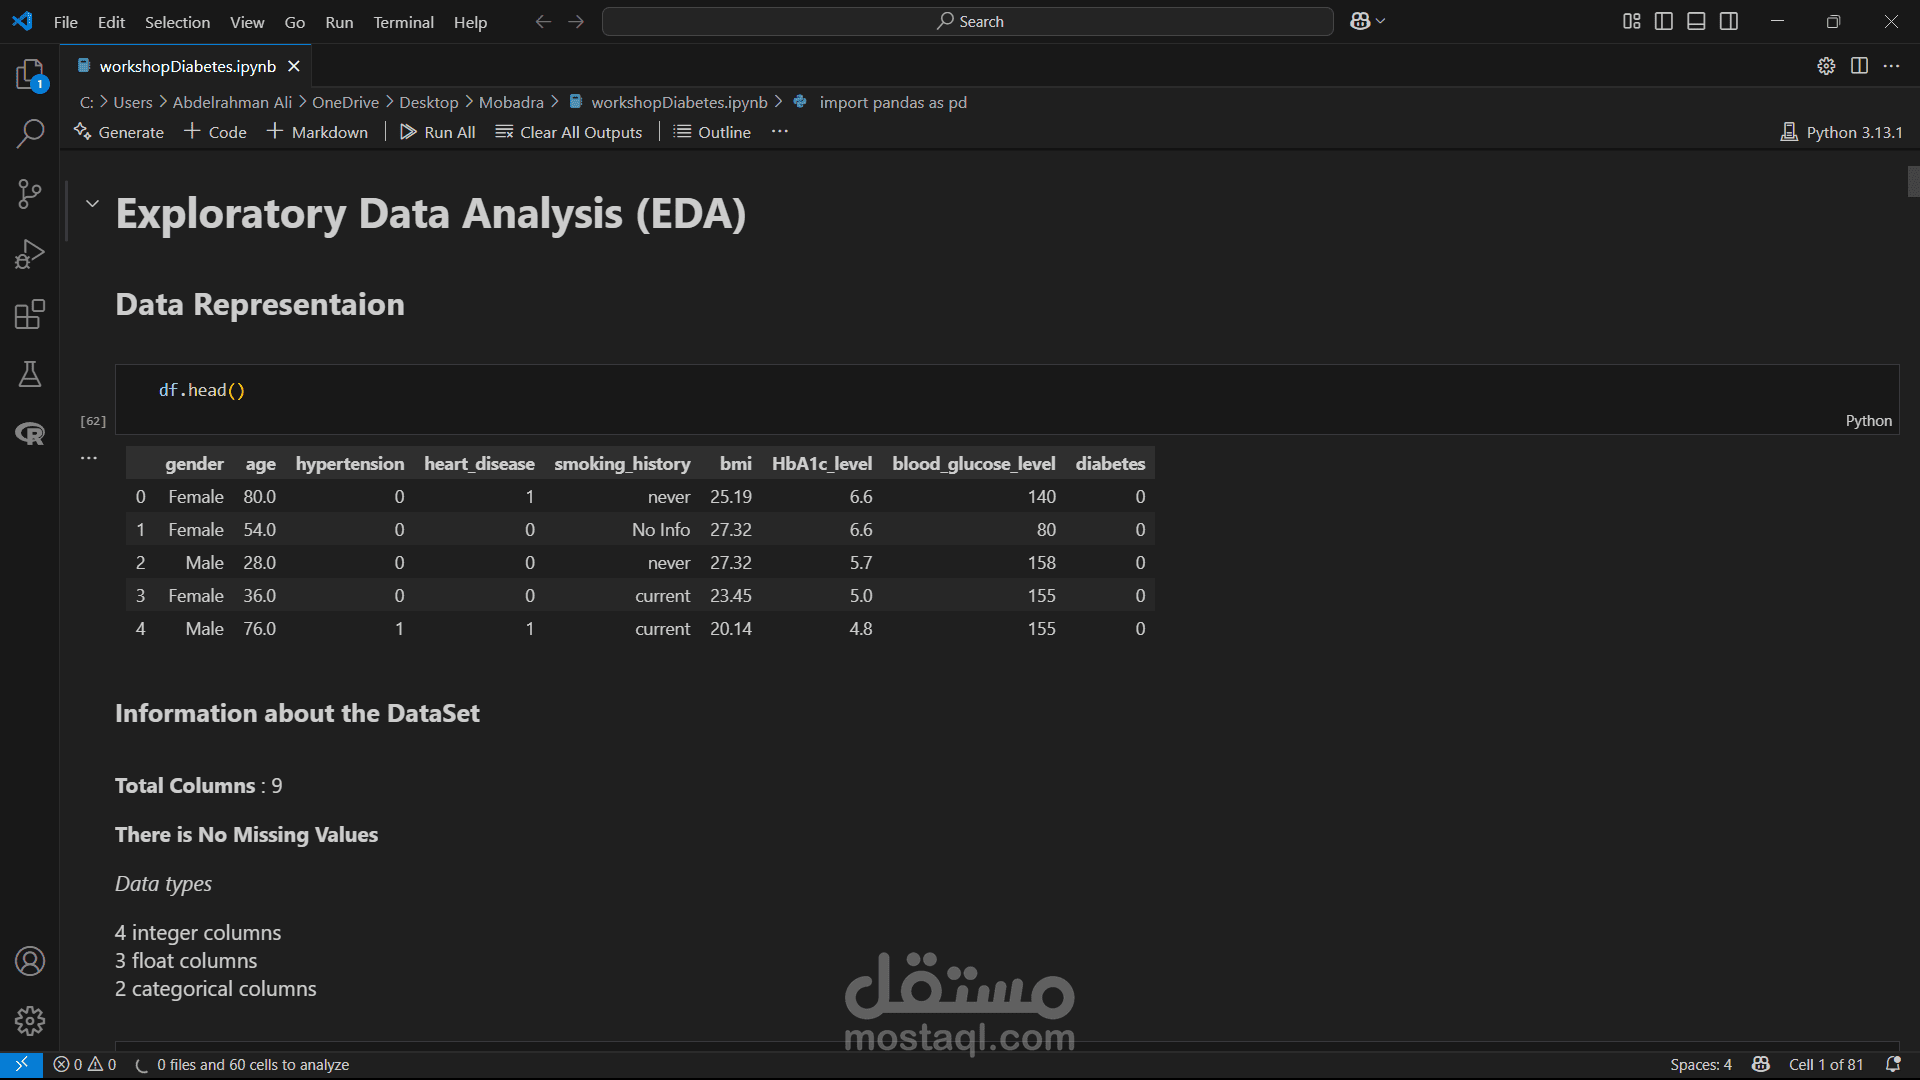Add a new Code cell

click(x=215, y=132)
